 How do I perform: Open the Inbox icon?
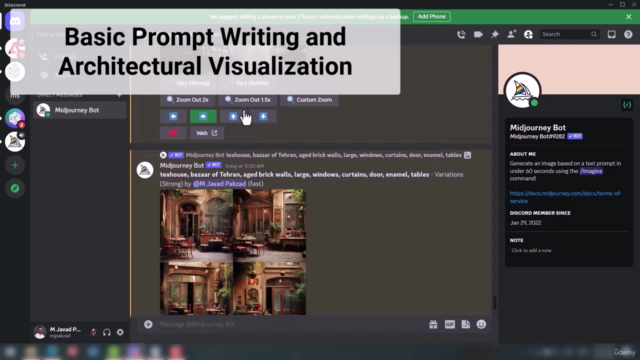[611, 34]
